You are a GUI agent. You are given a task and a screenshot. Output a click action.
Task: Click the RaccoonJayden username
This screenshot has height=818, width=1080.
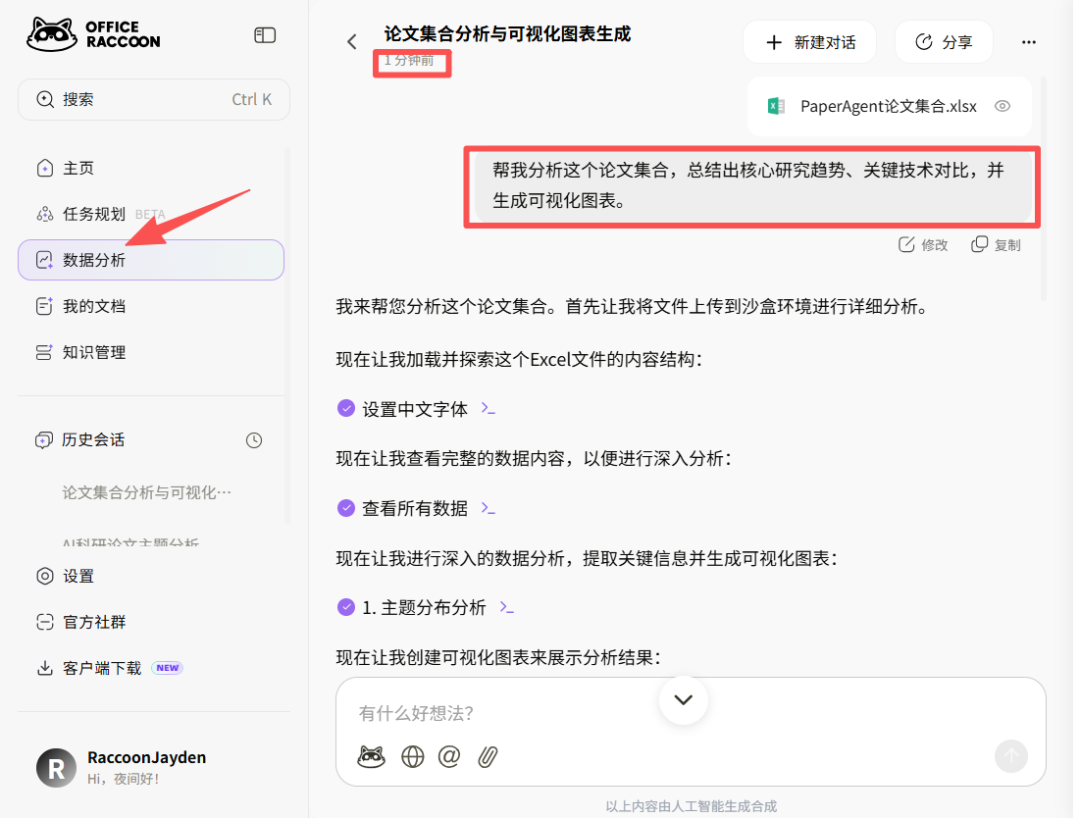[x=147, y=757]
